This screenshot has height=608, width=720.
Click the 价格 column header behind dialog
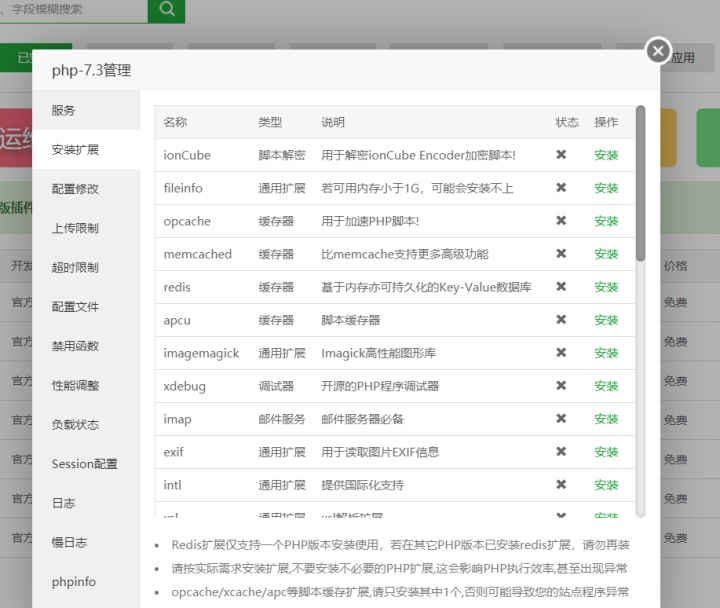(x=675, y=266)
